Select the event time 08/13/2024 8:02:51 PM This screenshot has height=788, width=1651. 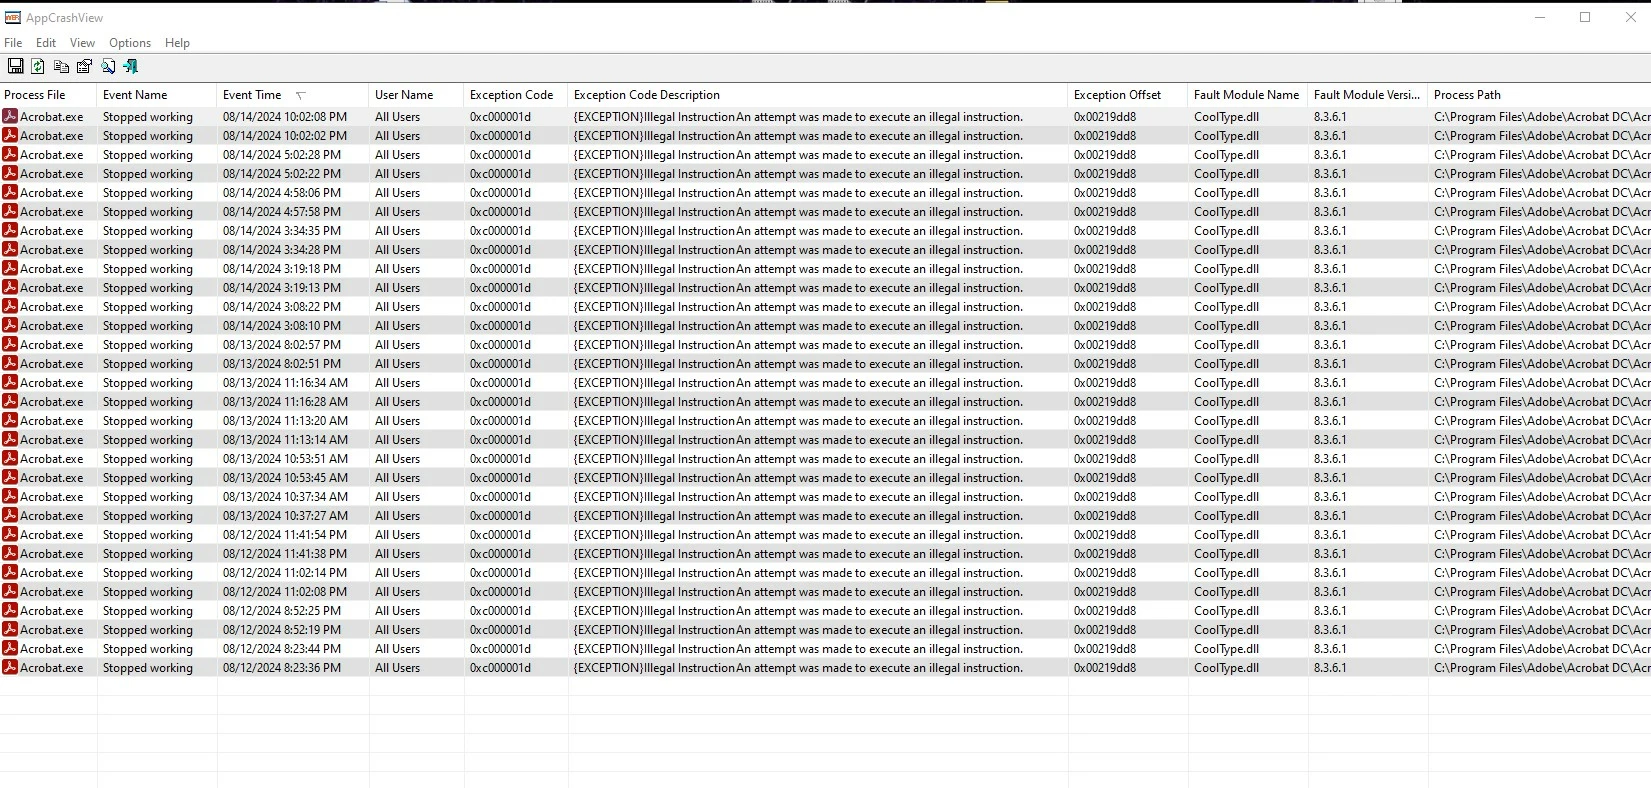pyautogui.click(x=282, y=364)
